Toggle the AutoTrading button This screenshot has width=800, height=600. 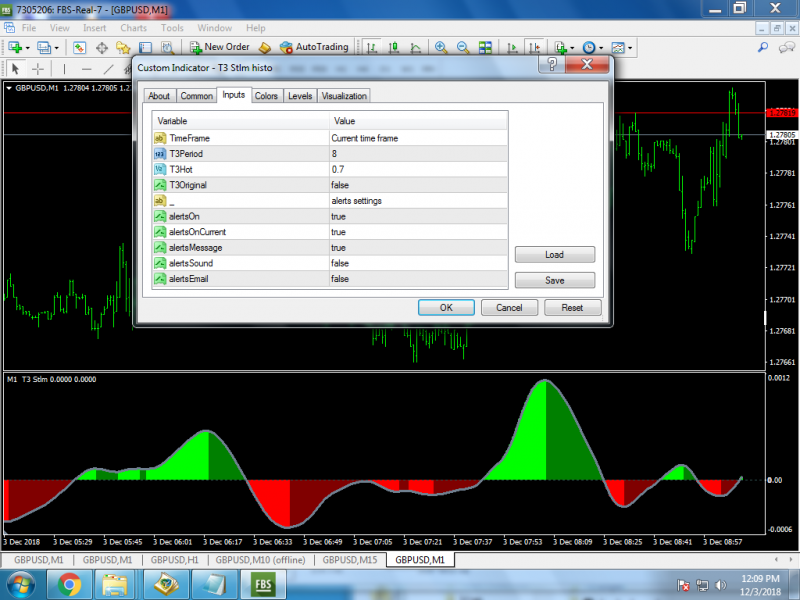(x=314, y=47)
